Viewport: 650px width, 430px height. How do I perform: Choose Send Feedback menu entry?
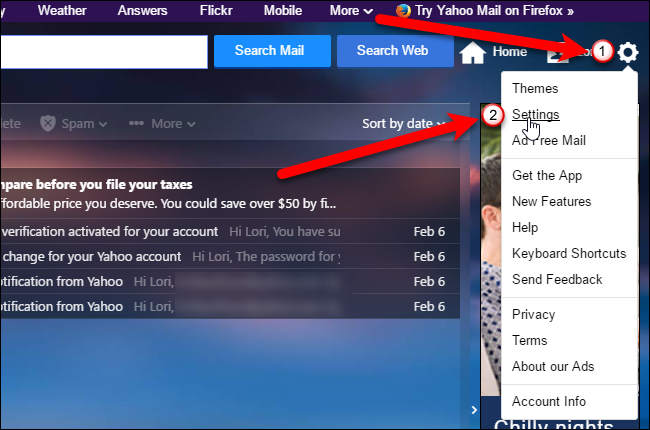(557, 279)
